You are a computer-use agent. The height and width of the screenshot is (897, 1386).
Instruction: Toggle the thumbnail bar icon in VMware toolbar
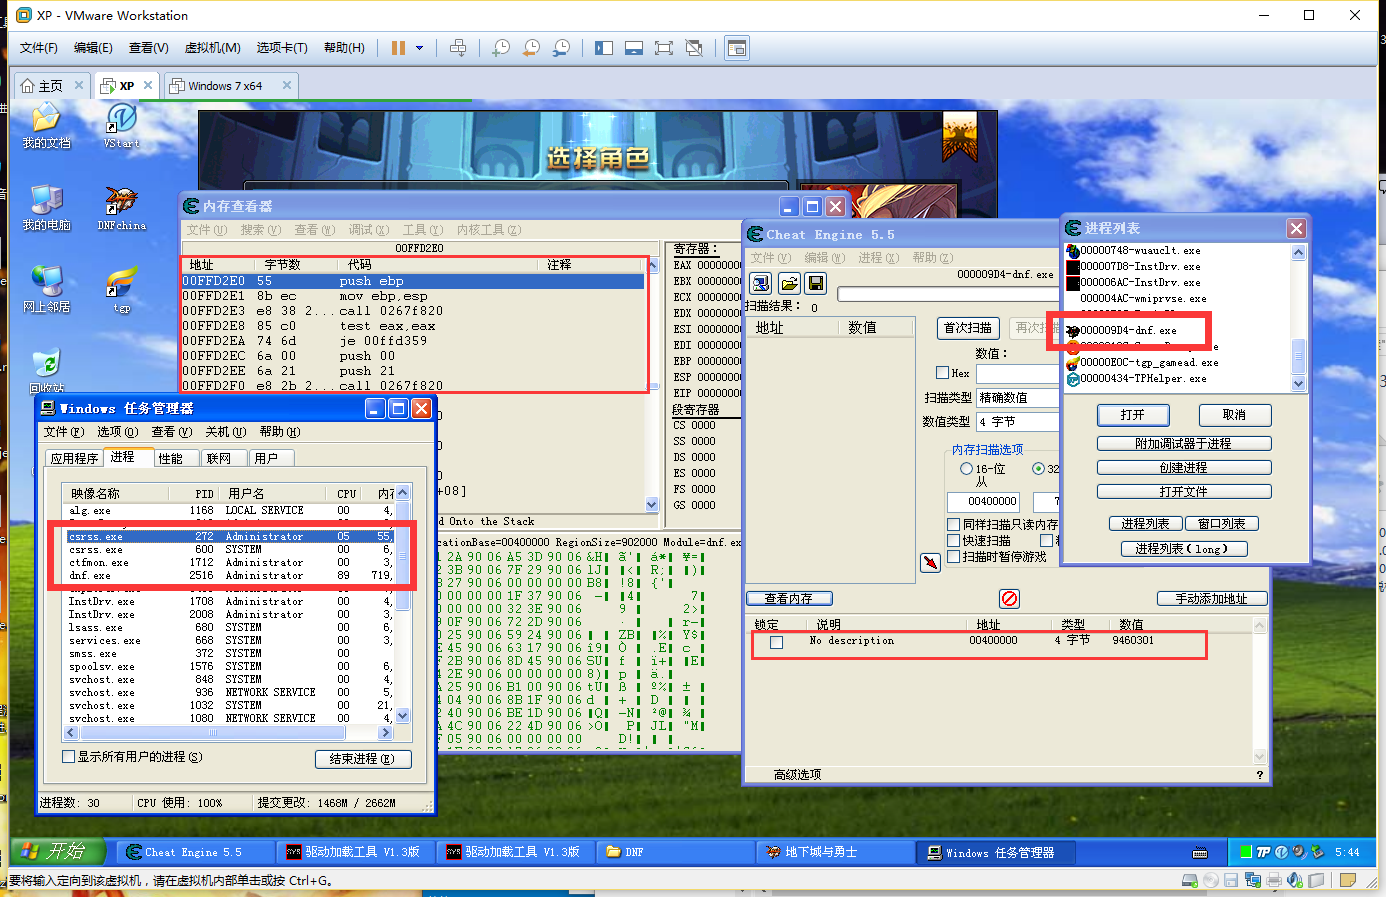pos(633,48)
